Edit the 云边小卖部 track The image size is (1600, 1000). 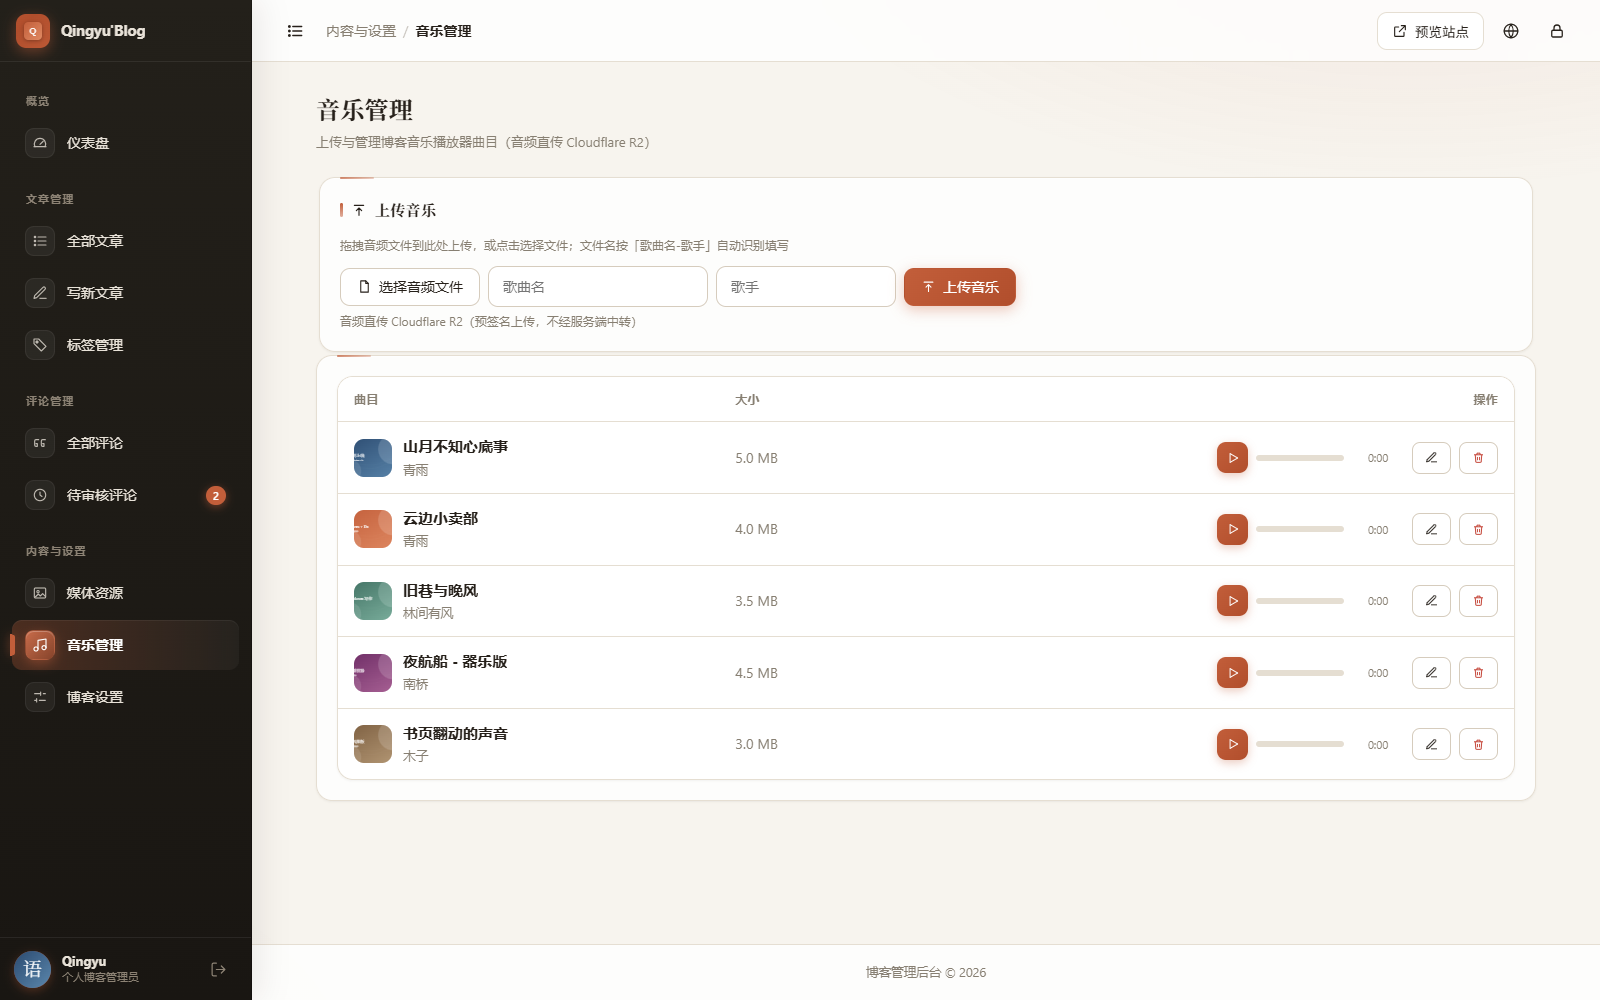click(x=1431, y=529)
